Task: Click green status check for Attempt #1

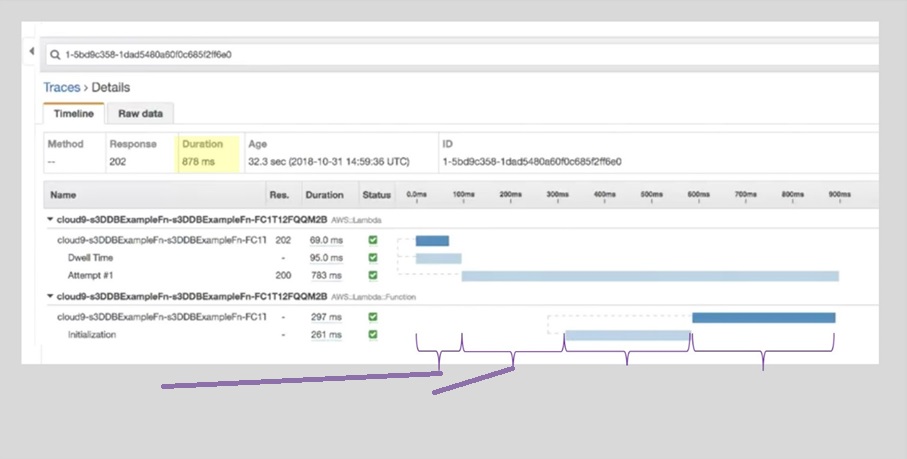Action: [x=373, y=275]
